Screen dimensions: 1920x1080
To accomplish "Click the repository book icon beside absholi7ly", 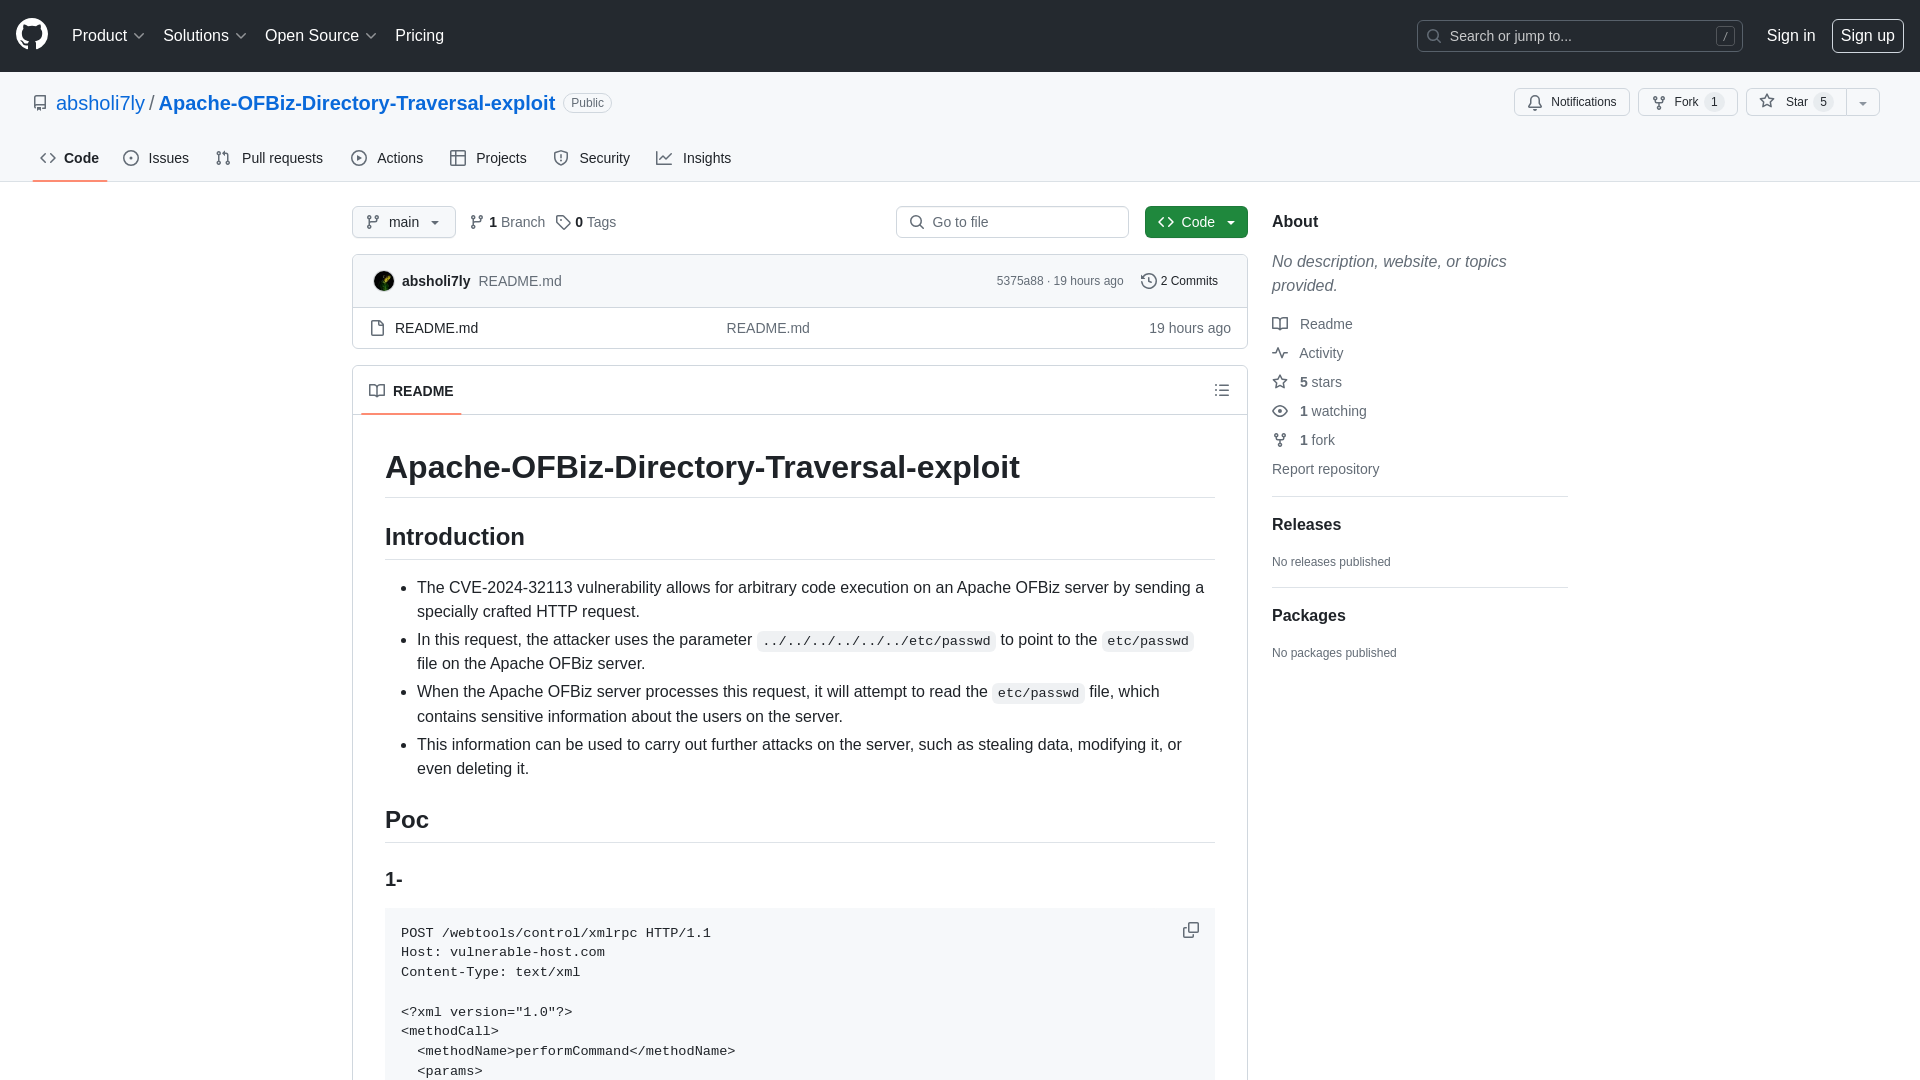I will pyautogui.click(x=40, y=103).
